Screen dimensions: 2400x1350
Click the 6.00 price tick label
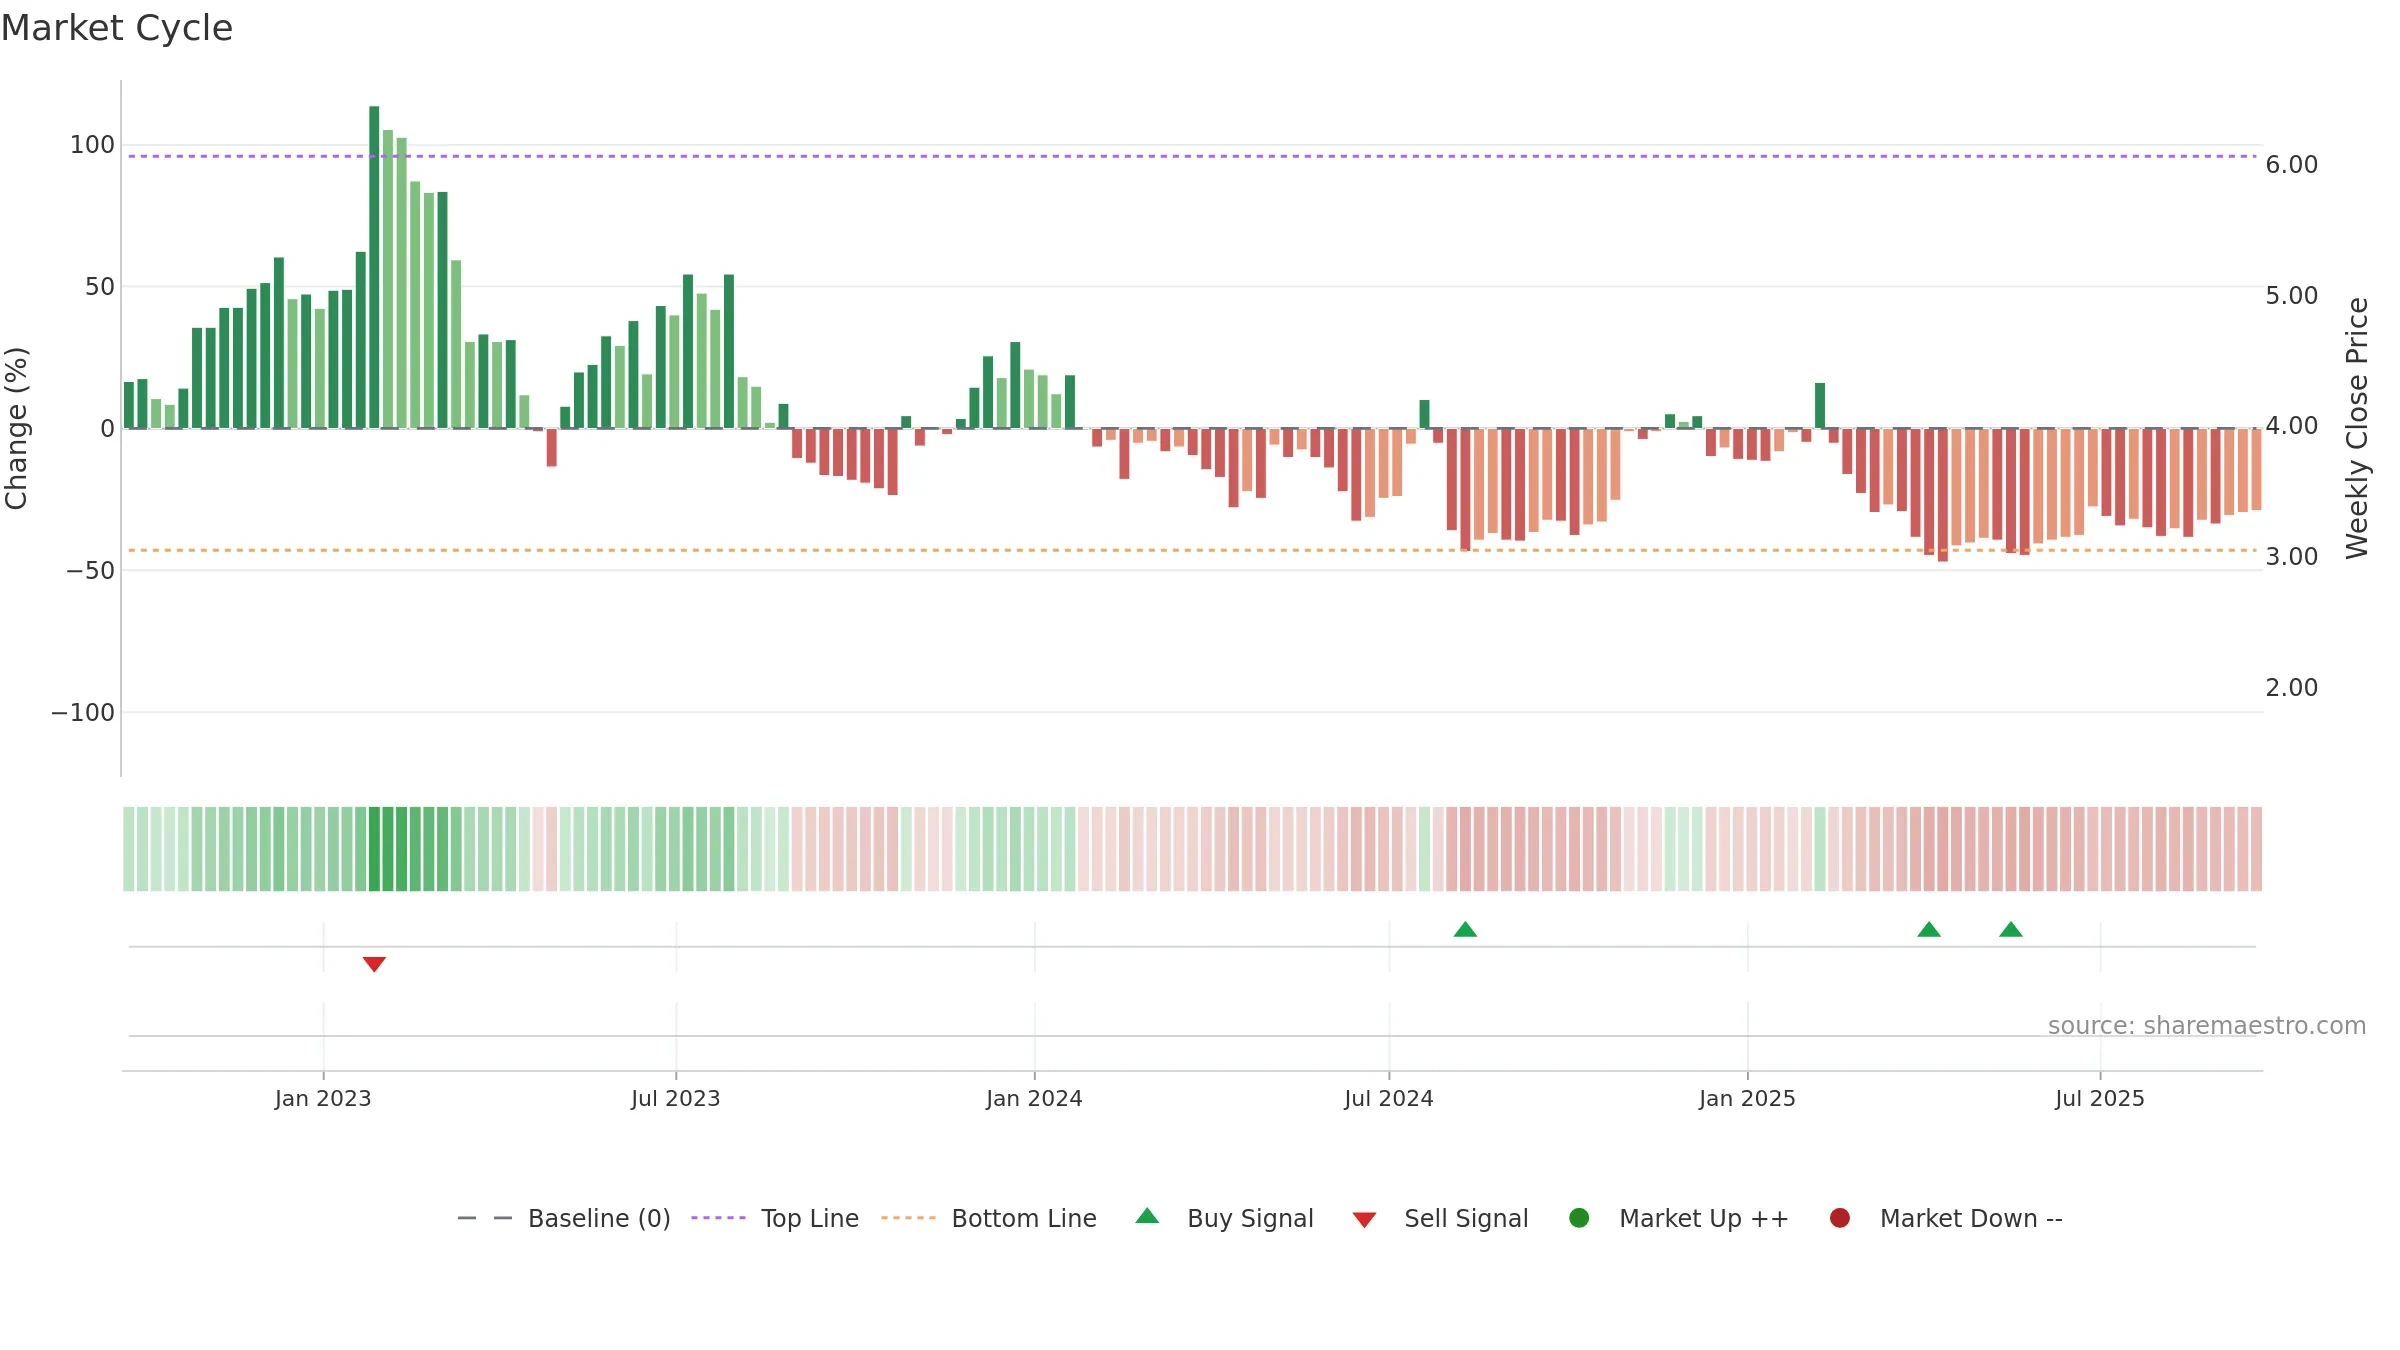(x=2292, y=165)
